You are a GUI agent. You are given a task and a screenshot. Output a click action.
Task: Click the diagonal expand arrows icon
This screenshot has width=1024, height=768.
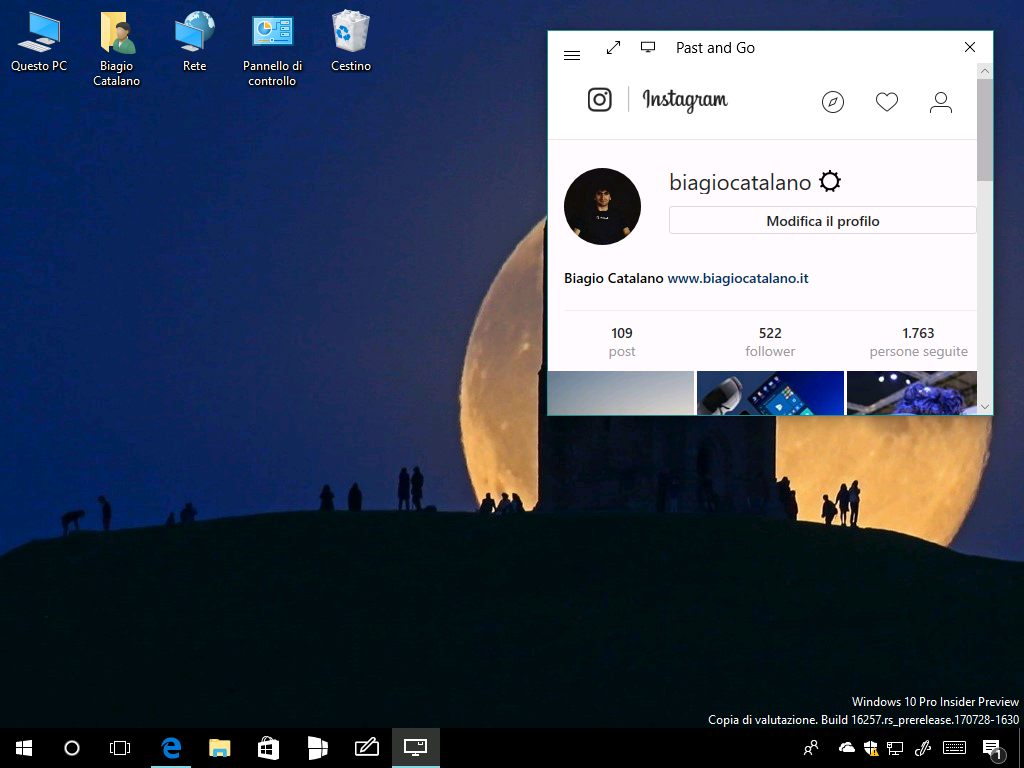tap(613, 48)
